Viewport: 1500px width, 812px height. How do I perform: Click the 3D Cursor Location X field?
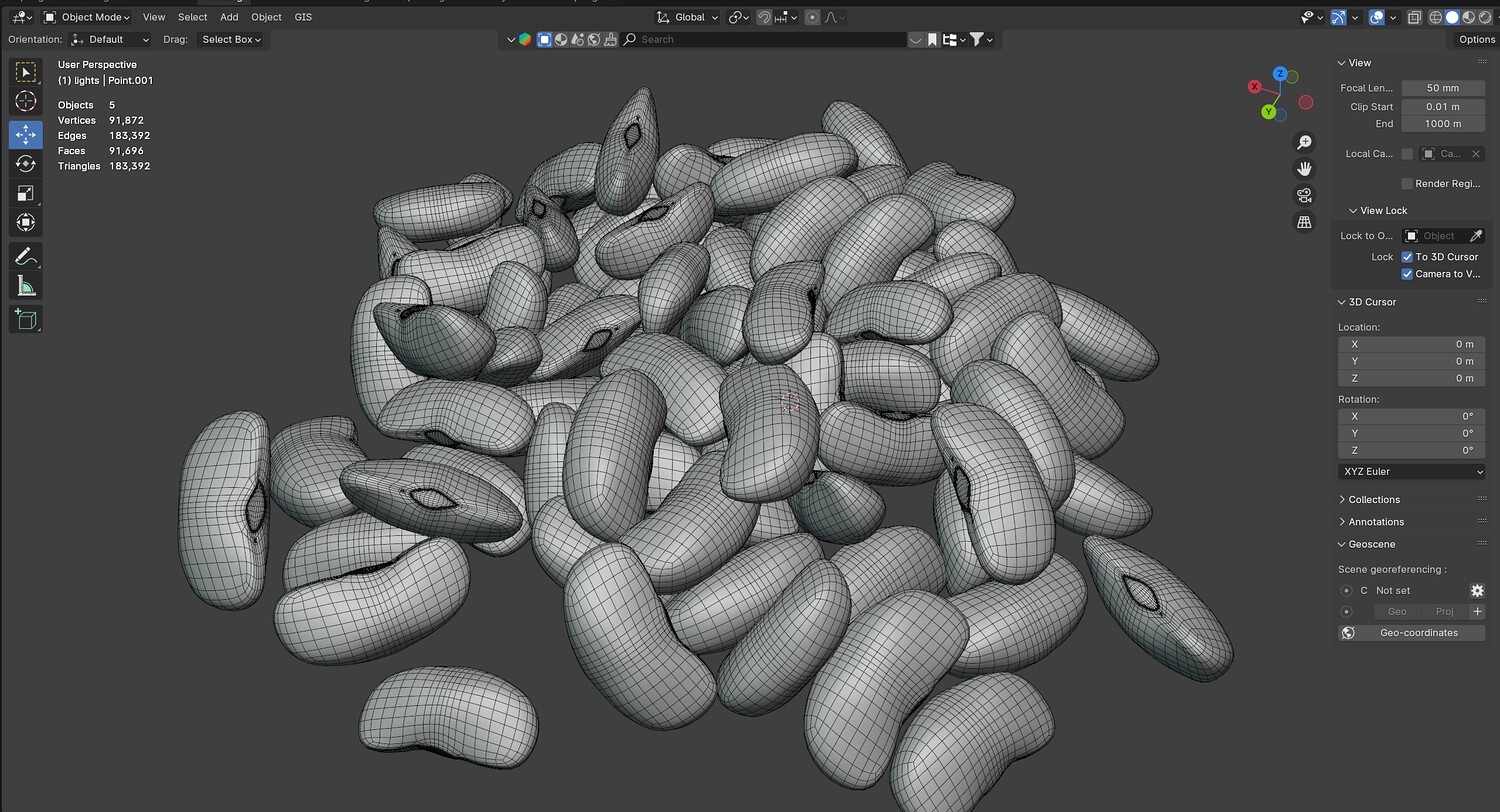tap(1411, 344)
